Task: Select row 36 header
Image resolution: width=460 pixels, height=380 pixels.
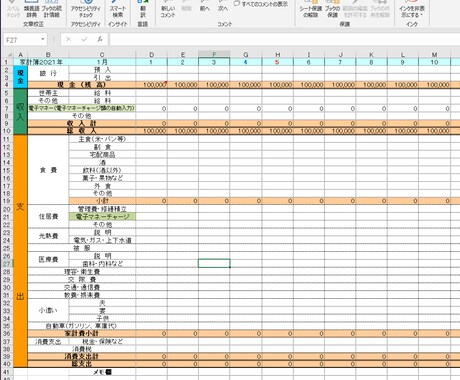Action: pos(7,333)
